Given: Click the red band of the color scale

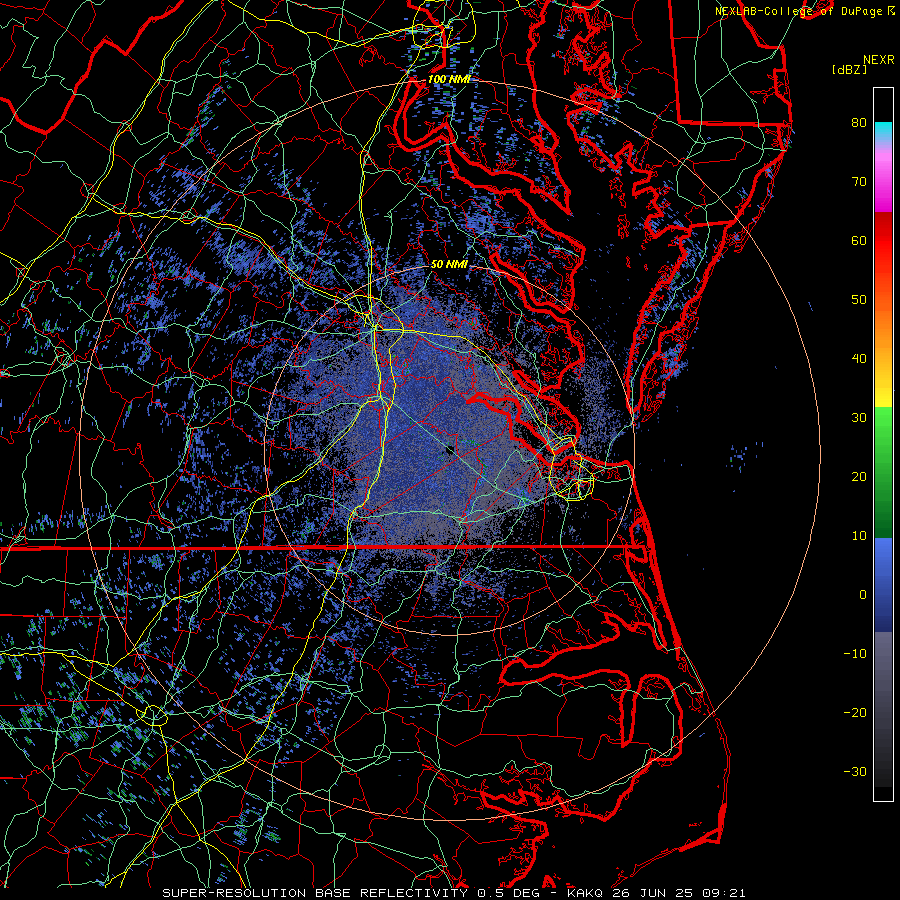Looking at the screenshot, I should click(x=883, y=241).
